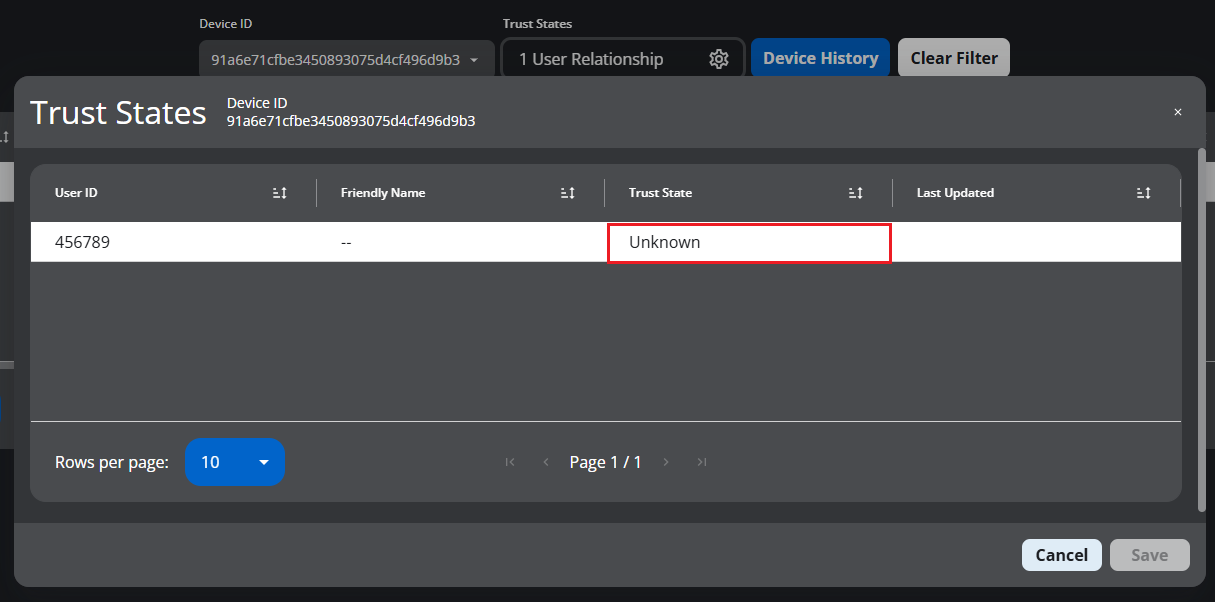Click the Page 1 / 1 indicator
The image size is (1215, 602).
click(606, 462)
